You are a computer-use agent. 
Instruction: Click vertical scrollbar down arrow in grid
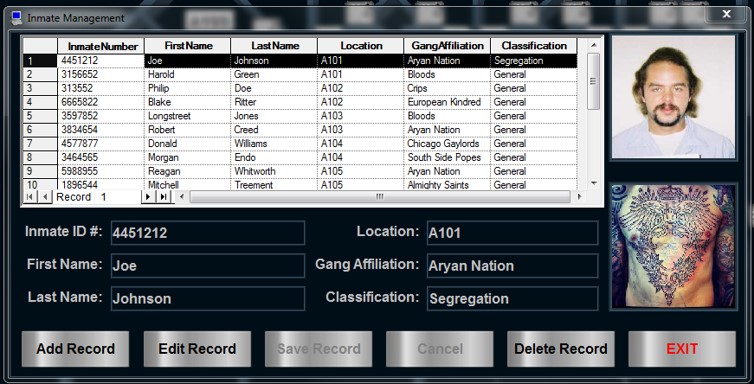(593, 183)
